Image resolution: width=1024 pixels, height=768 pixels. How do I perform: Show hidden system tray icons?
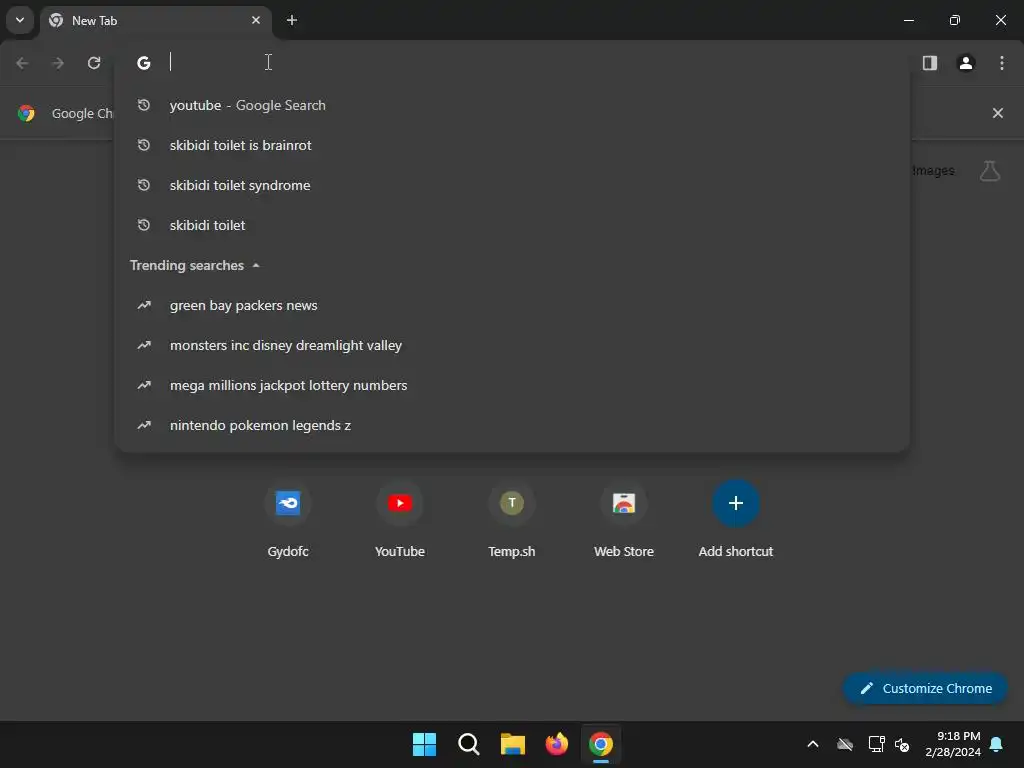[813, 744]
